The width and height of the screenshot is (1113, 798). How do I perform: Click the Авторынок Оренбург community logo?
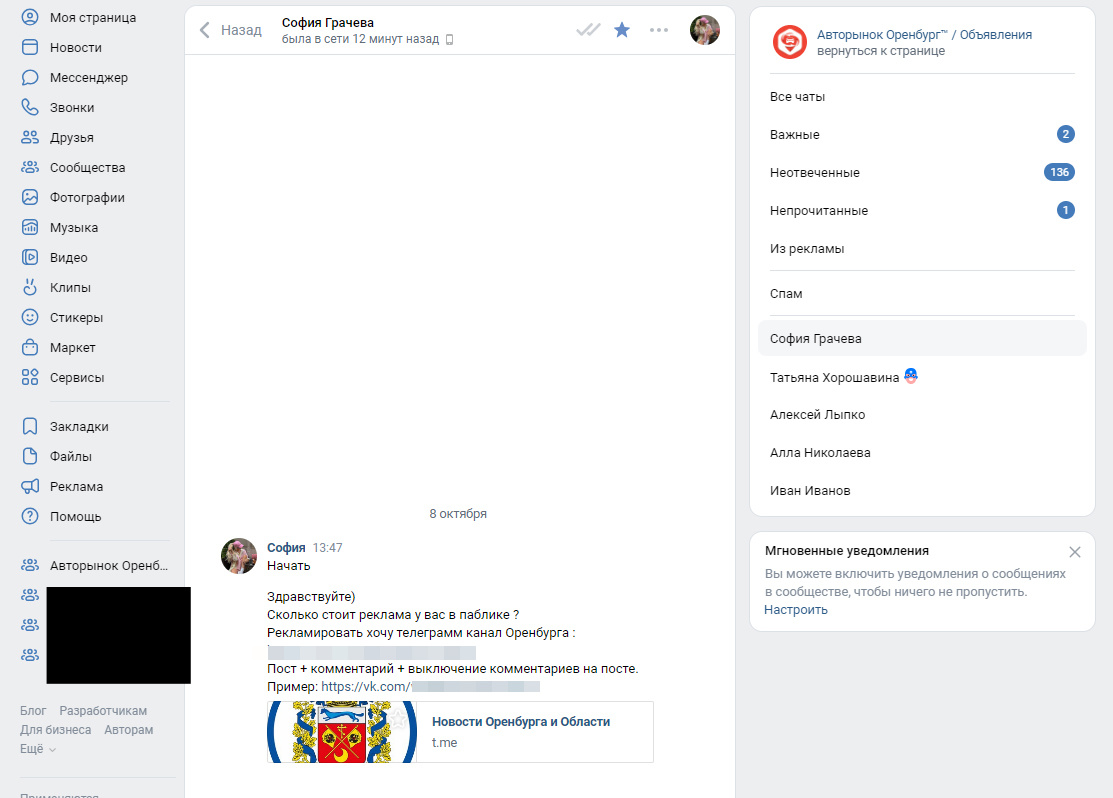[x=789, y=42]
